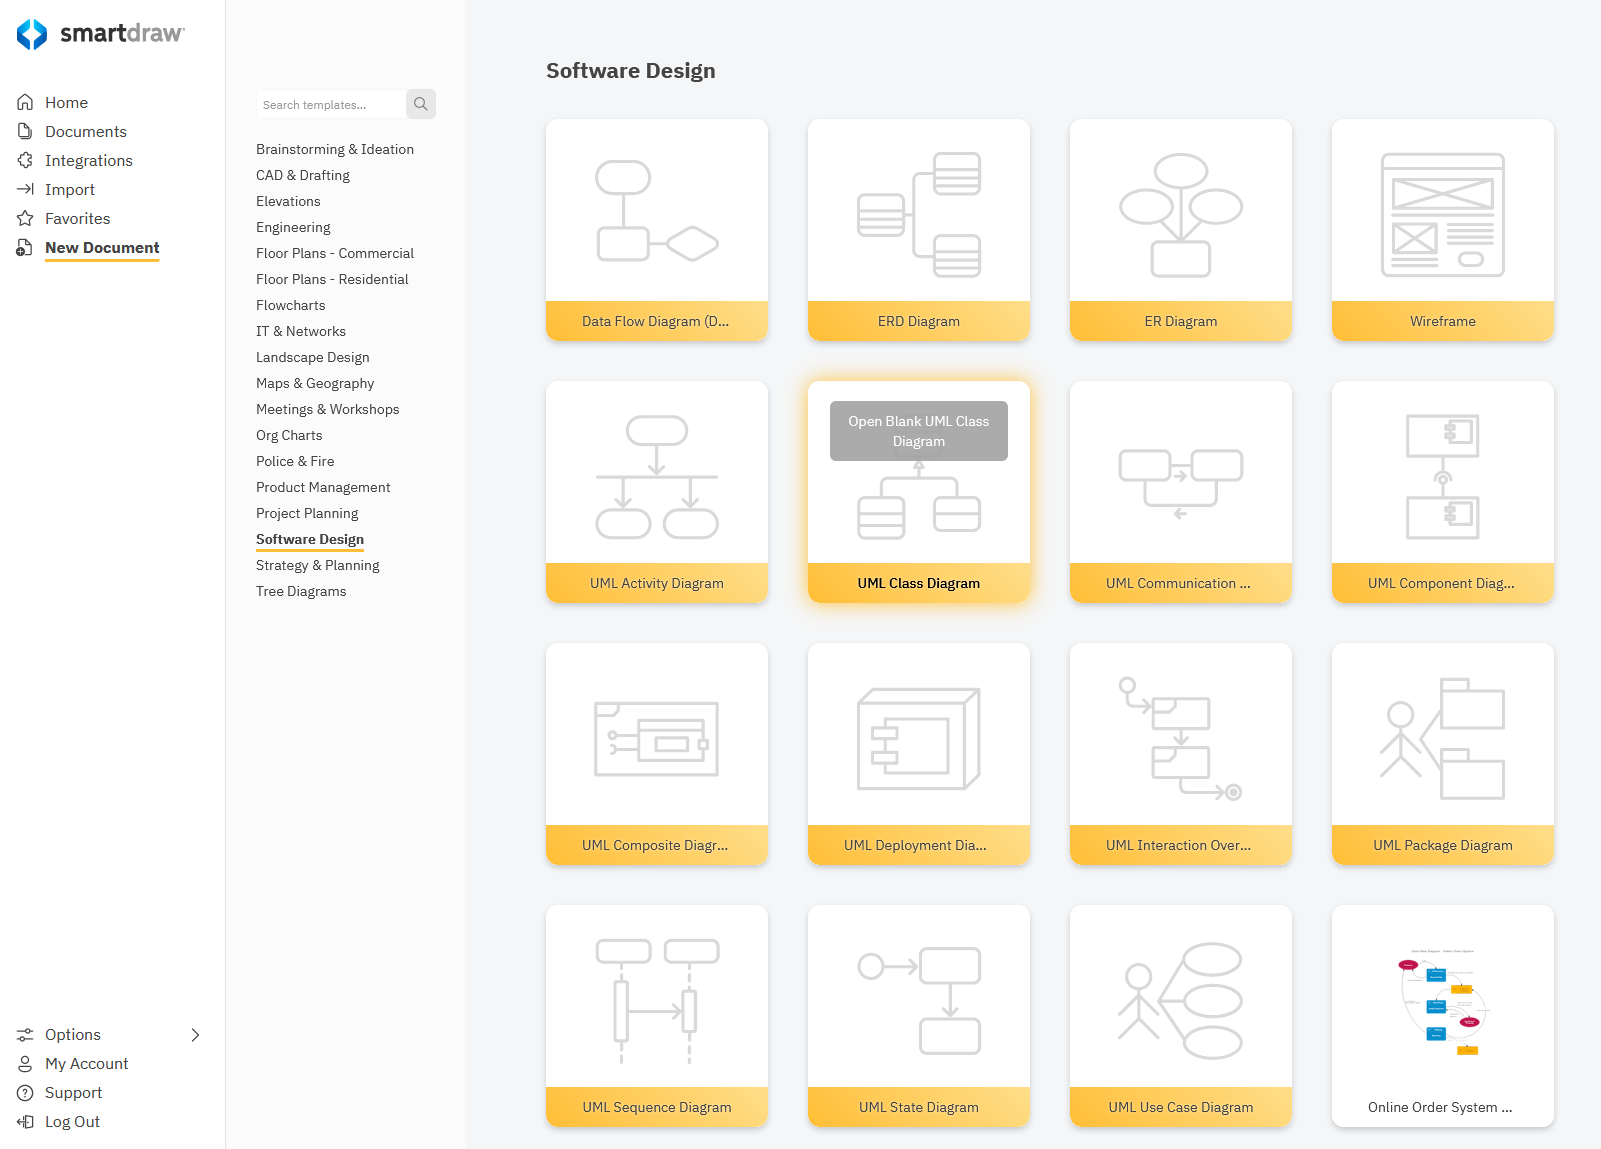Select the Documents icon in the sidebar
Screen dimensions: 1601x1149
click(x=25, y=131)
